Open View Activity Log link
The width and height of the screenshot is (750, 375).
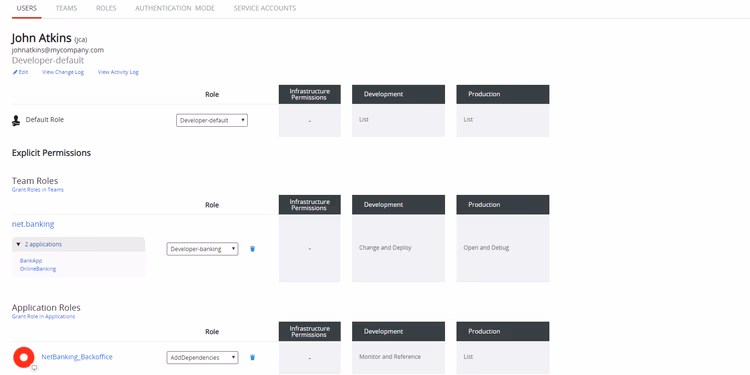click(118, 72)
